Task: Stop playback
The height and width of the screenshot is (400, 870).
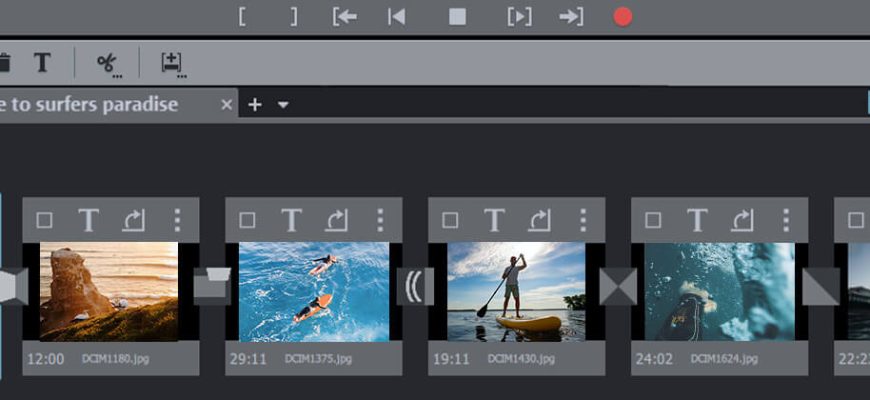Action: pos(457,17)
